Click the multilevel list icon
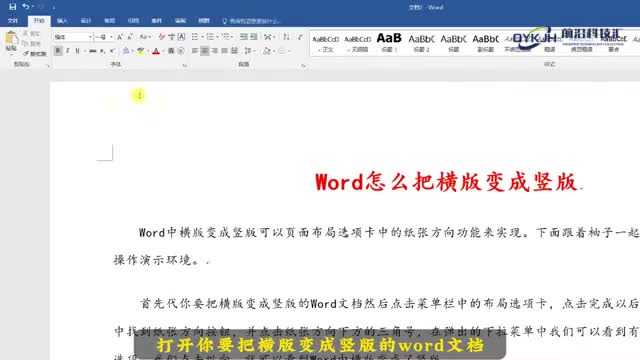The image size is (640, 360). point(225,37)
